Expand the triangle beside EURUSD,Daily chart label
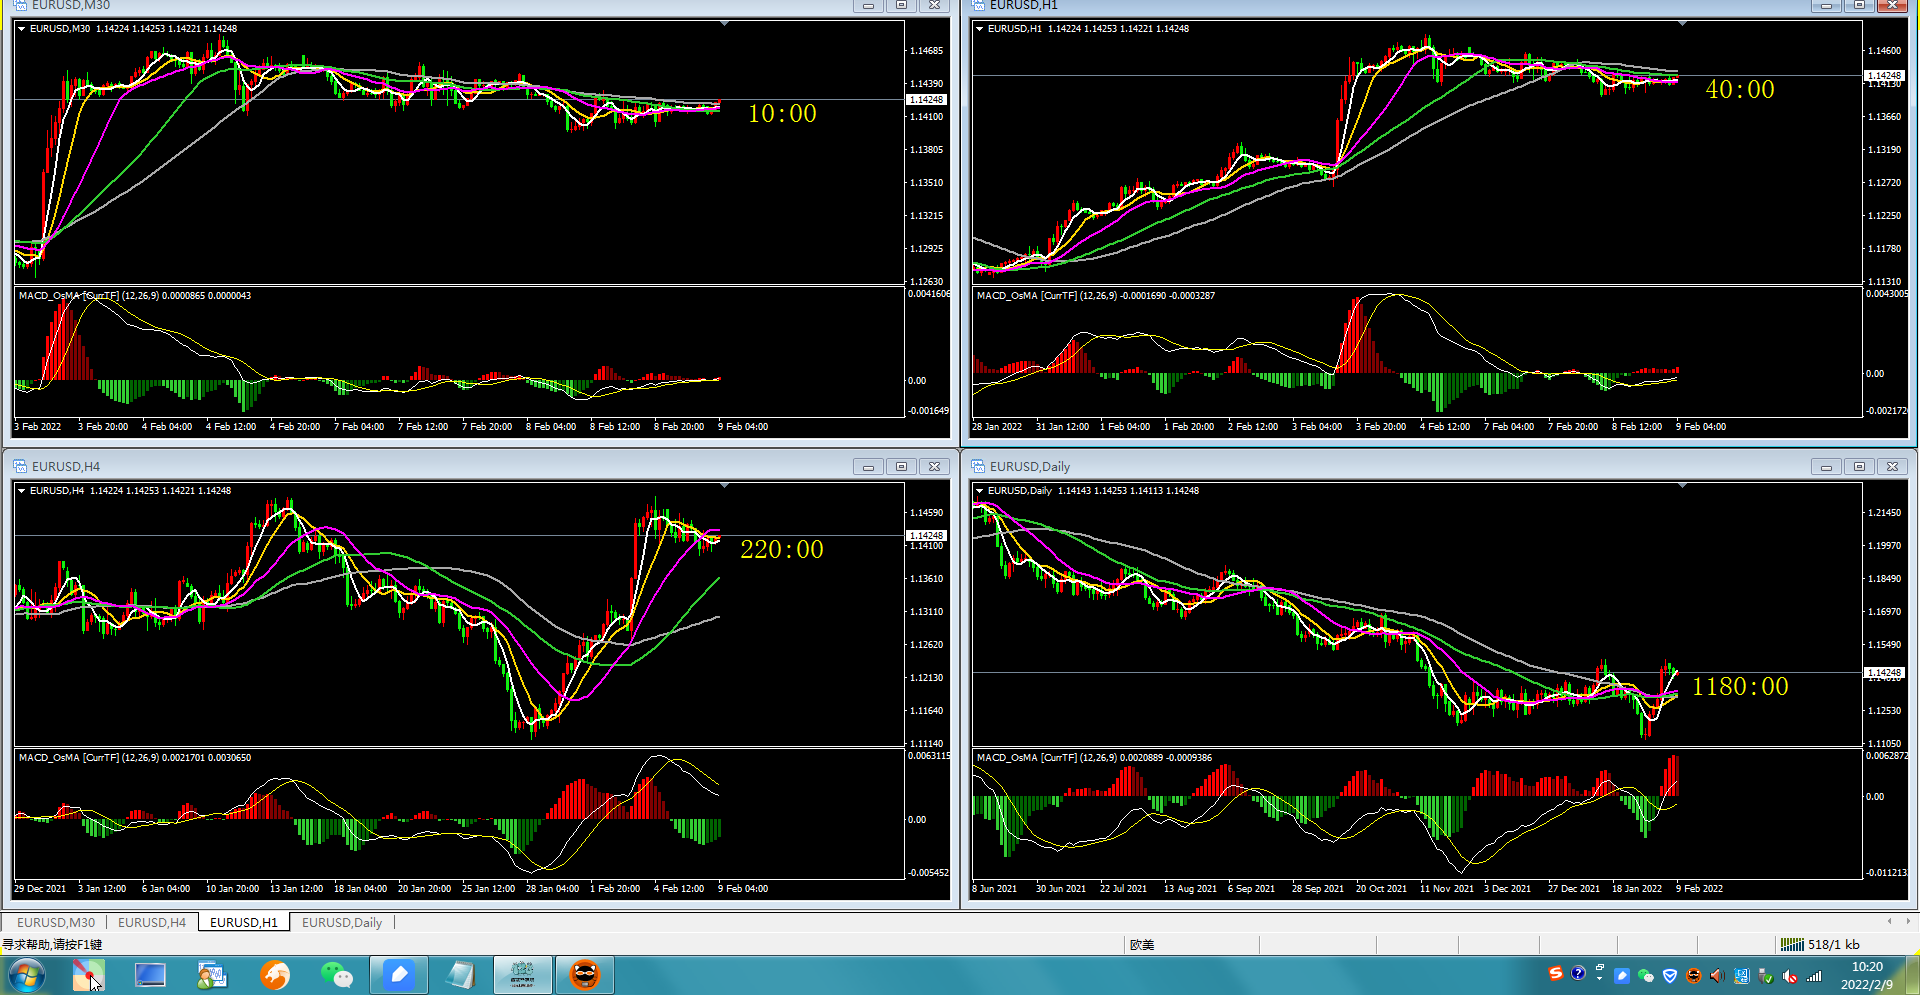 click(x=980, y=491)
